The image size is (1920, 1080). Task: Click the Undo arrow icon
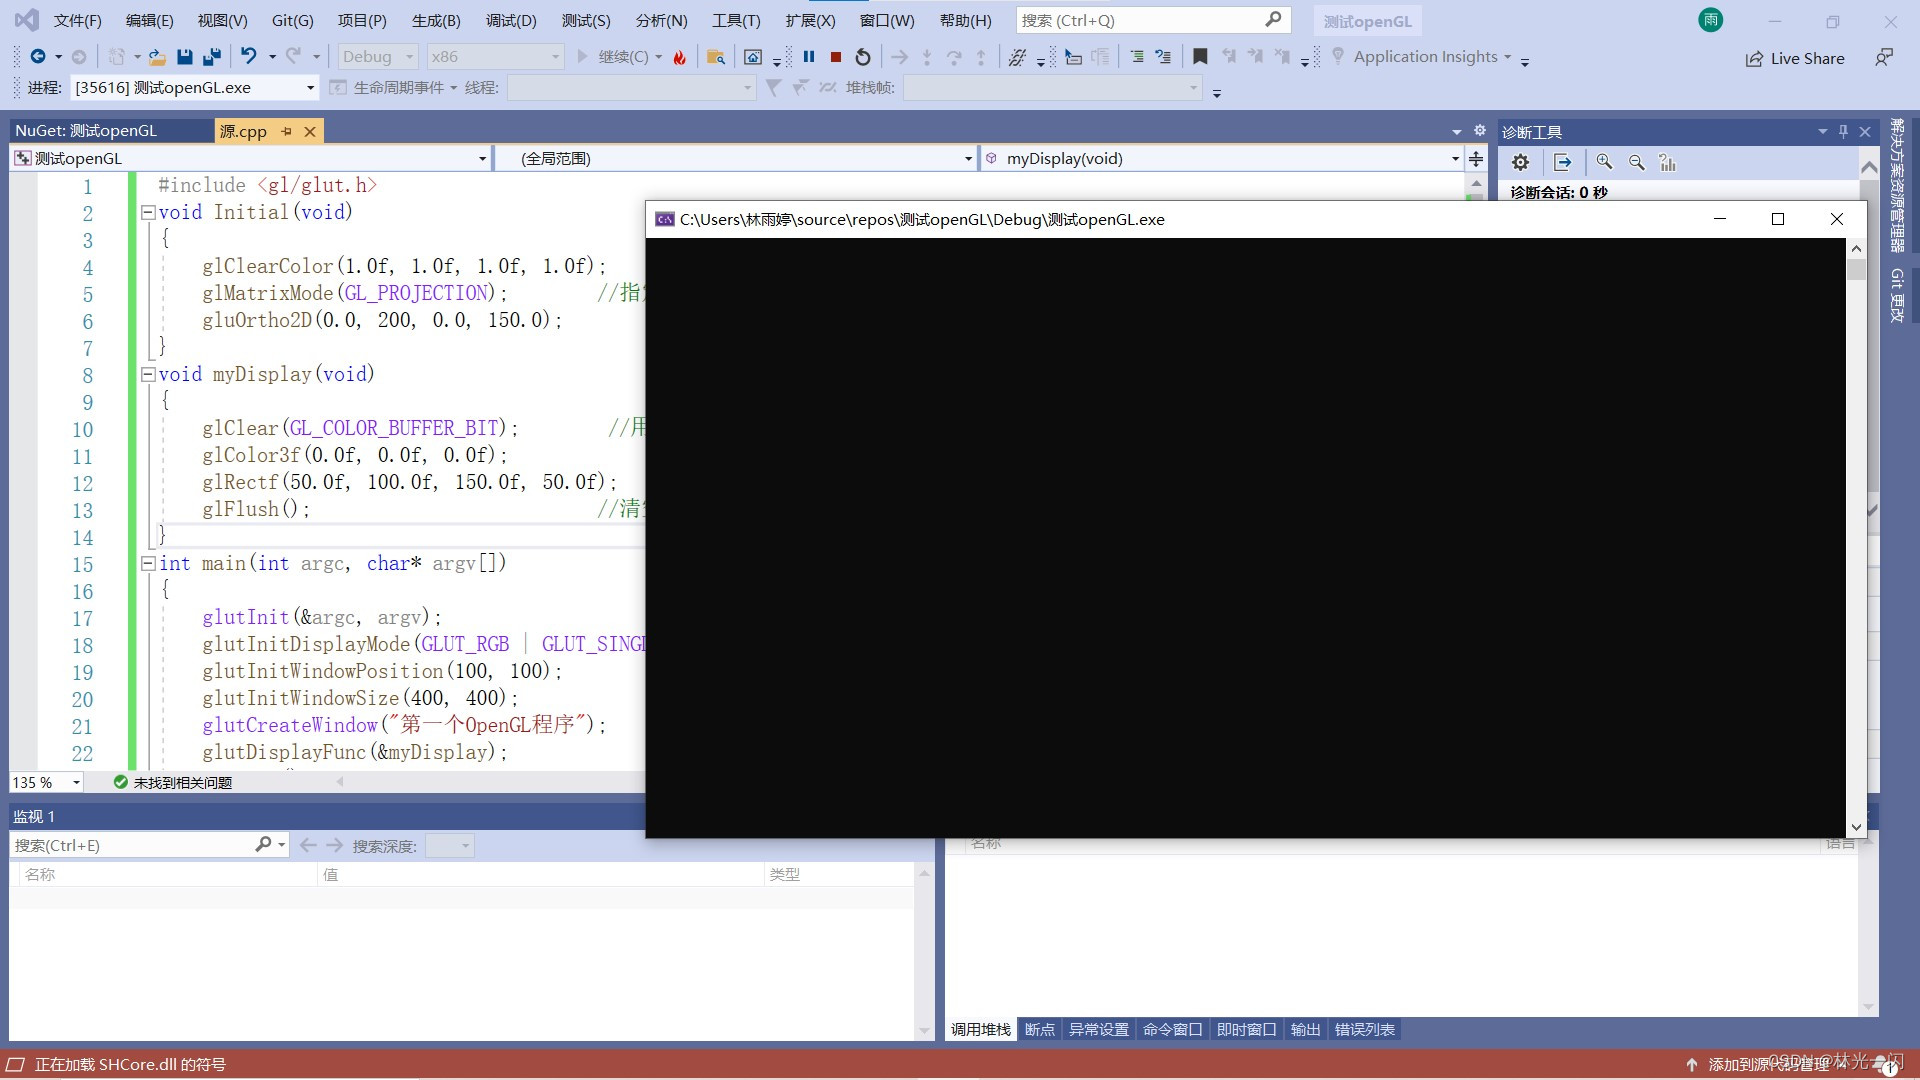[249, 57]
